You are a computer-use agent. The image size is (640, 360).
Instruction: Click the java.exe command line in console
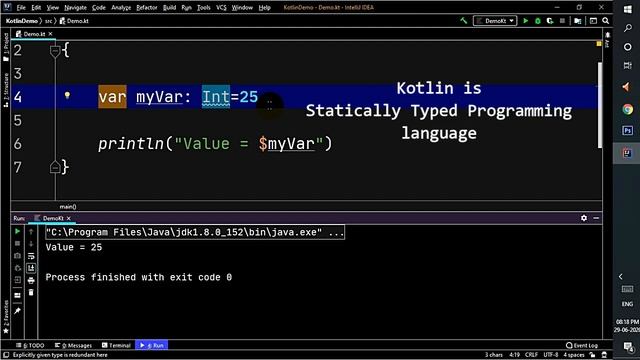[195, 232]
